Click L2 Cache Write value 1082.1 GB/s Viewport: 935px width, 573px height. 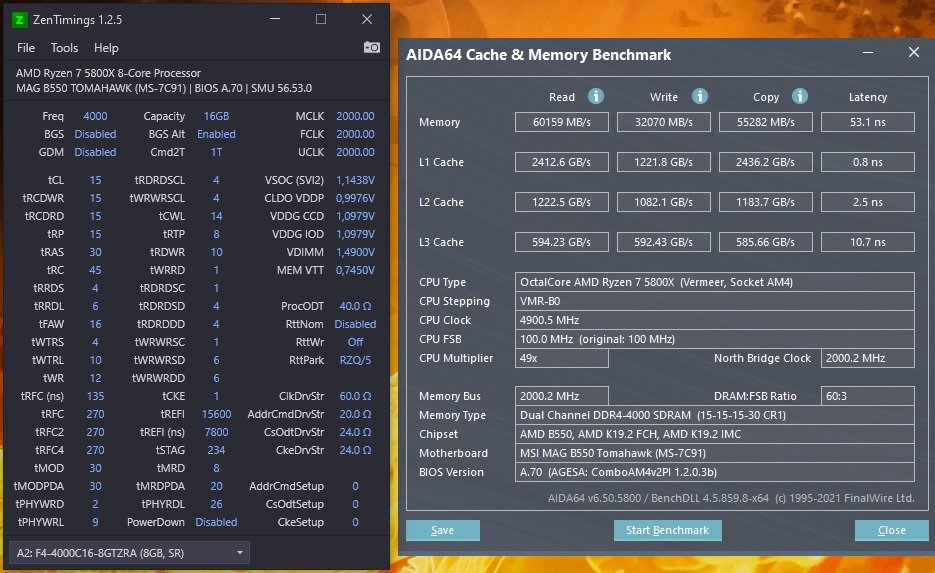click(664, 202)
